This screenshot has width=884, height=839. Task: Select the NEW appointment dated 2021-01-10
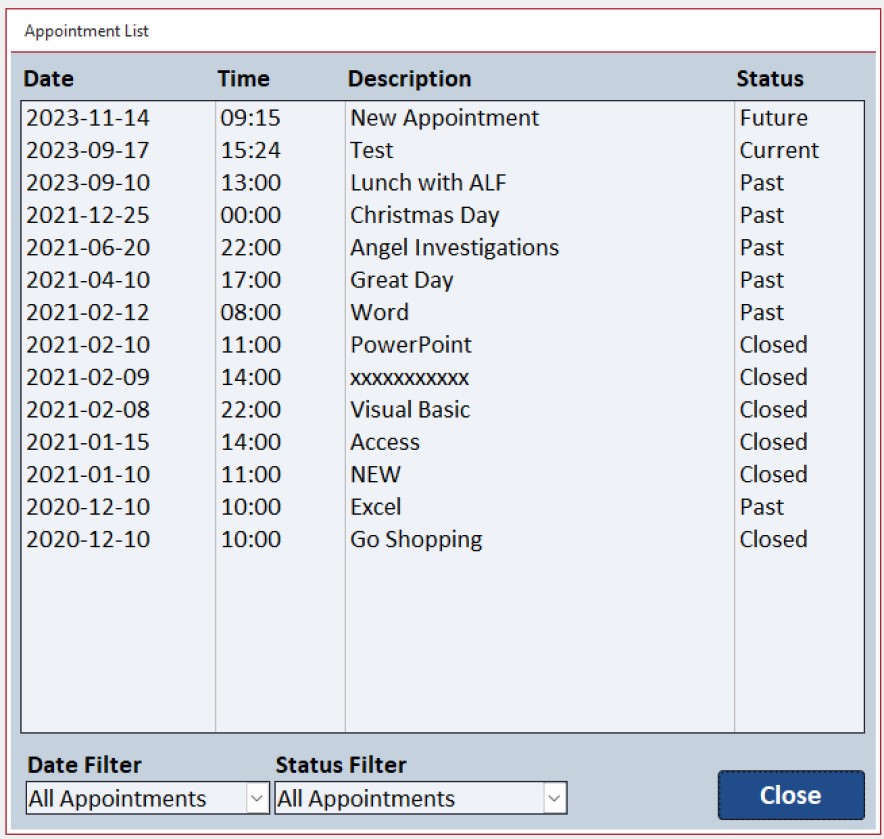click(x=375, y=474)
